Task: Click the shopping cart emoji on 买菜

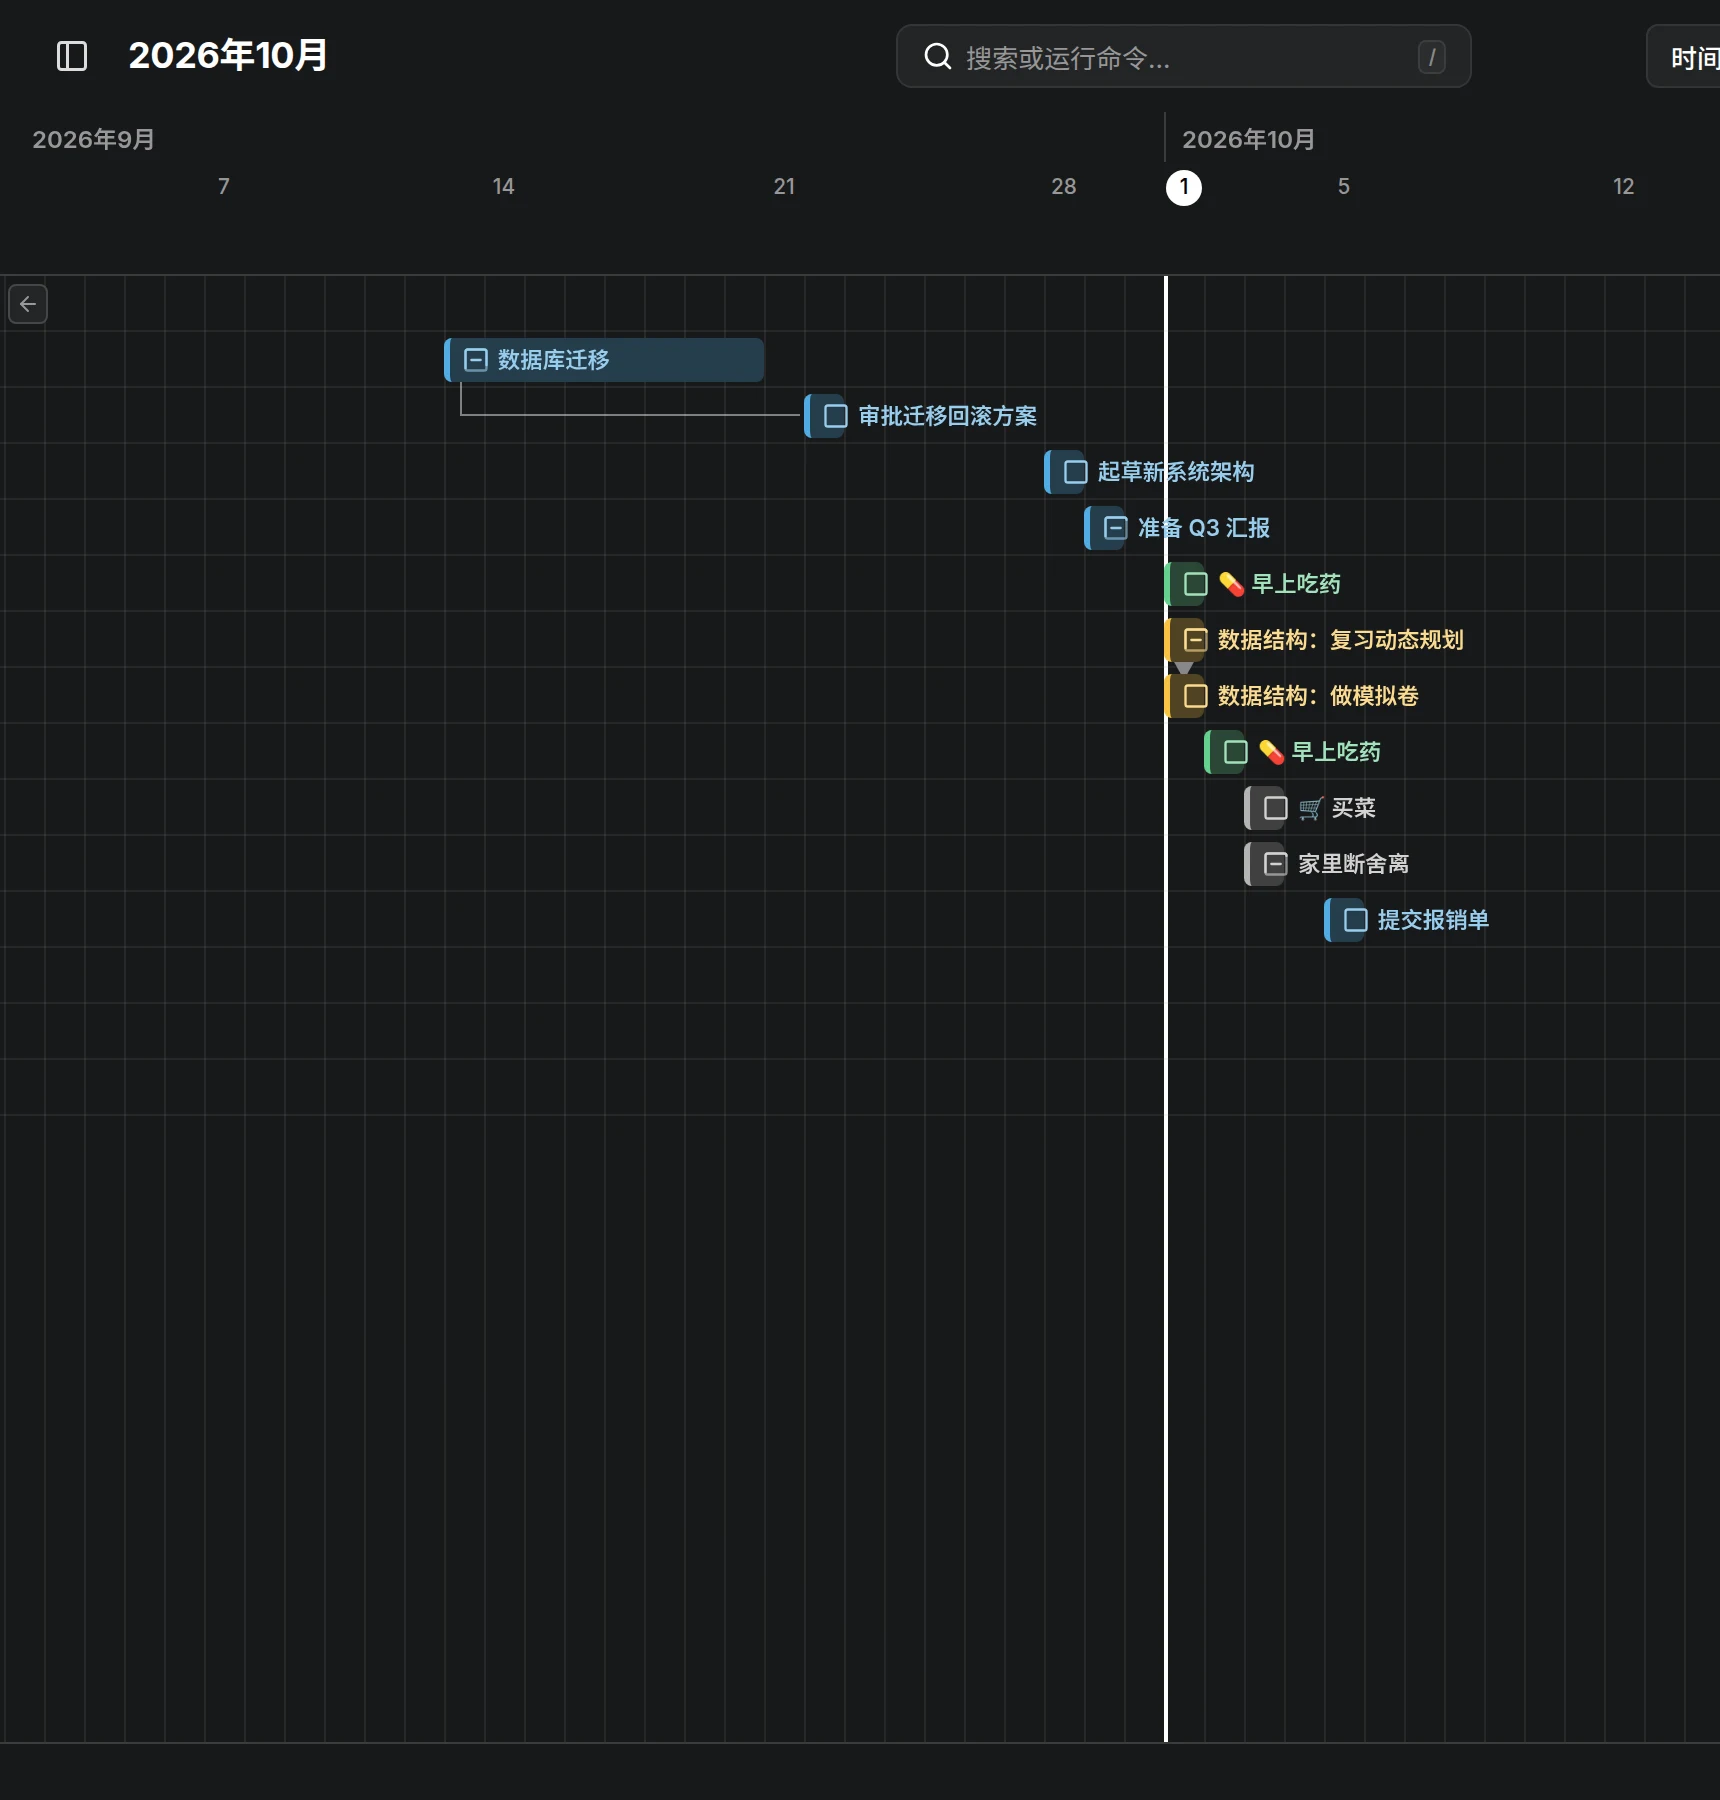Action: (1311, 808)
